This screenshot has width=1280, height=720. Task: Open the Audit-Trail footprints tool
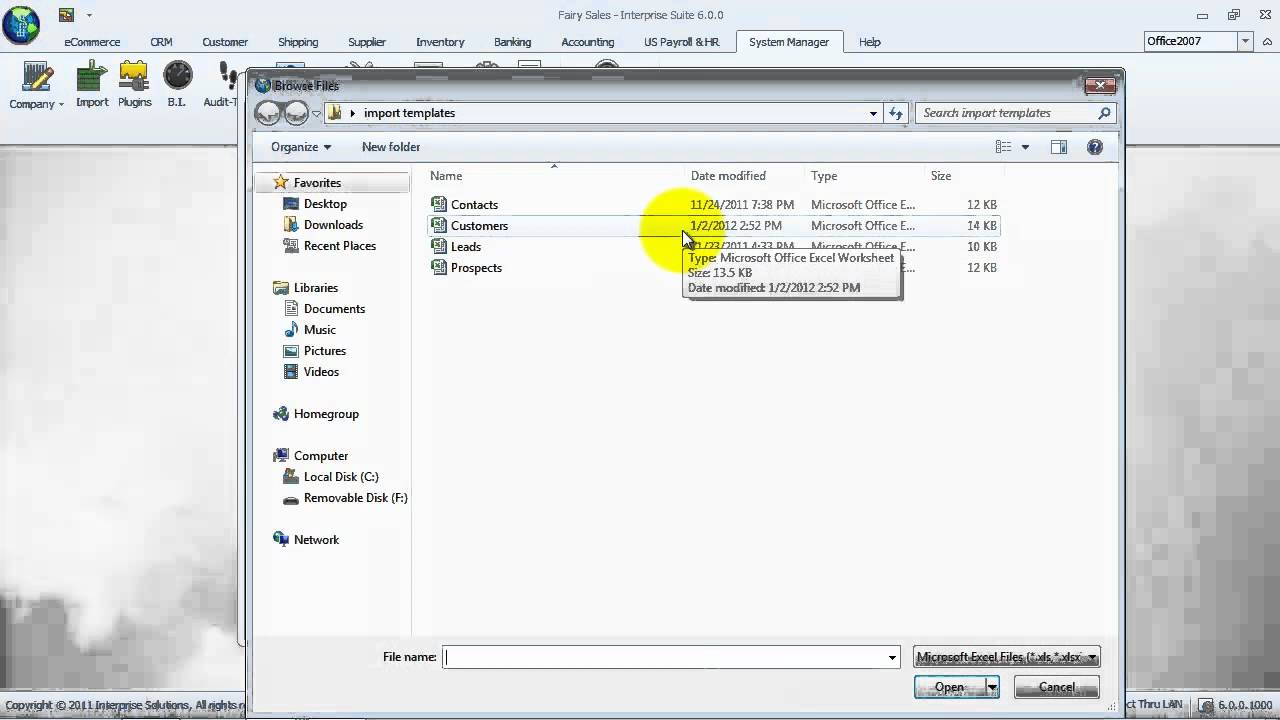[220, 85]
